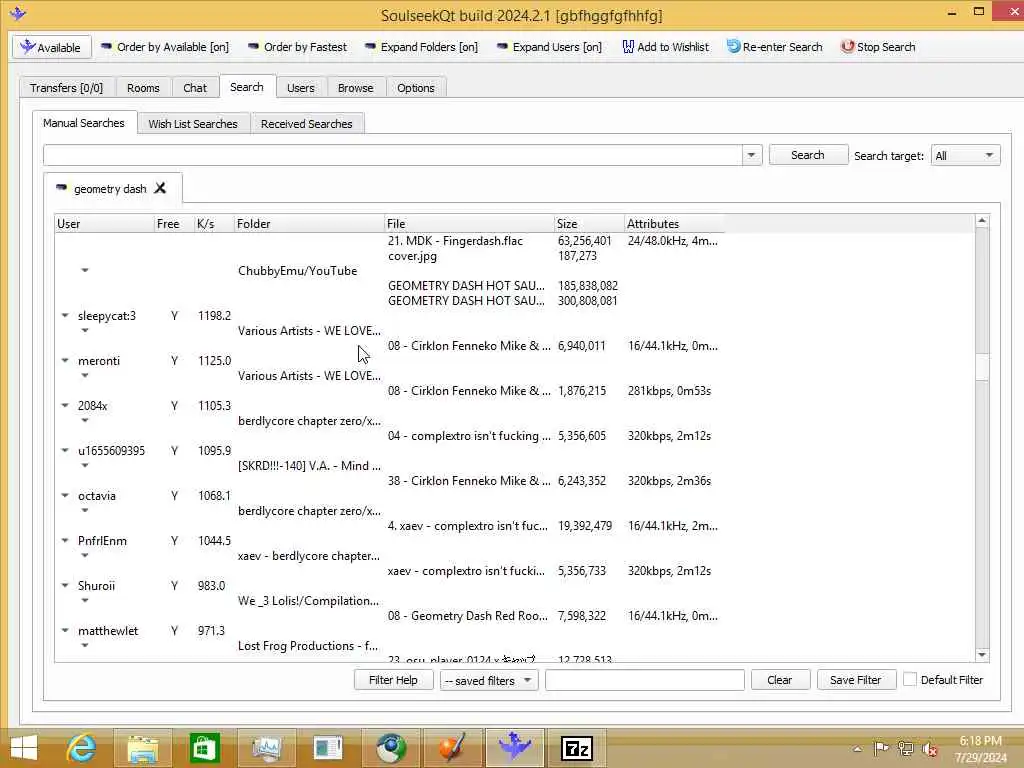The image size is (1024, 768).
Task: Click the Available status button
Action: 51,48
